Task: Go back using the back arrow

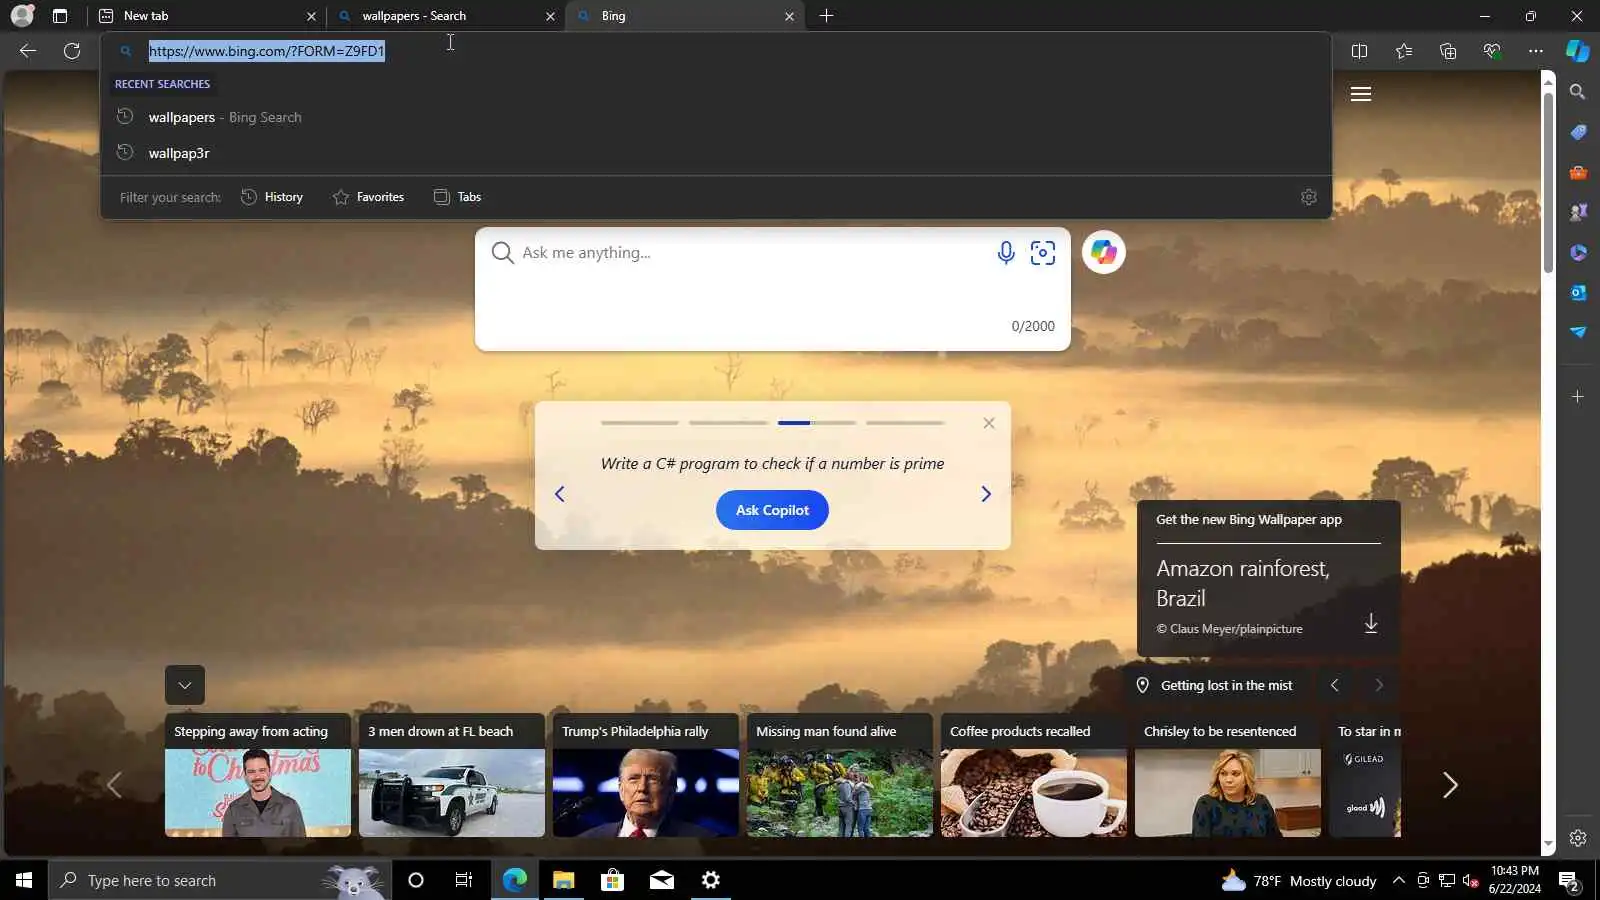Action: [x=28, y=51]
